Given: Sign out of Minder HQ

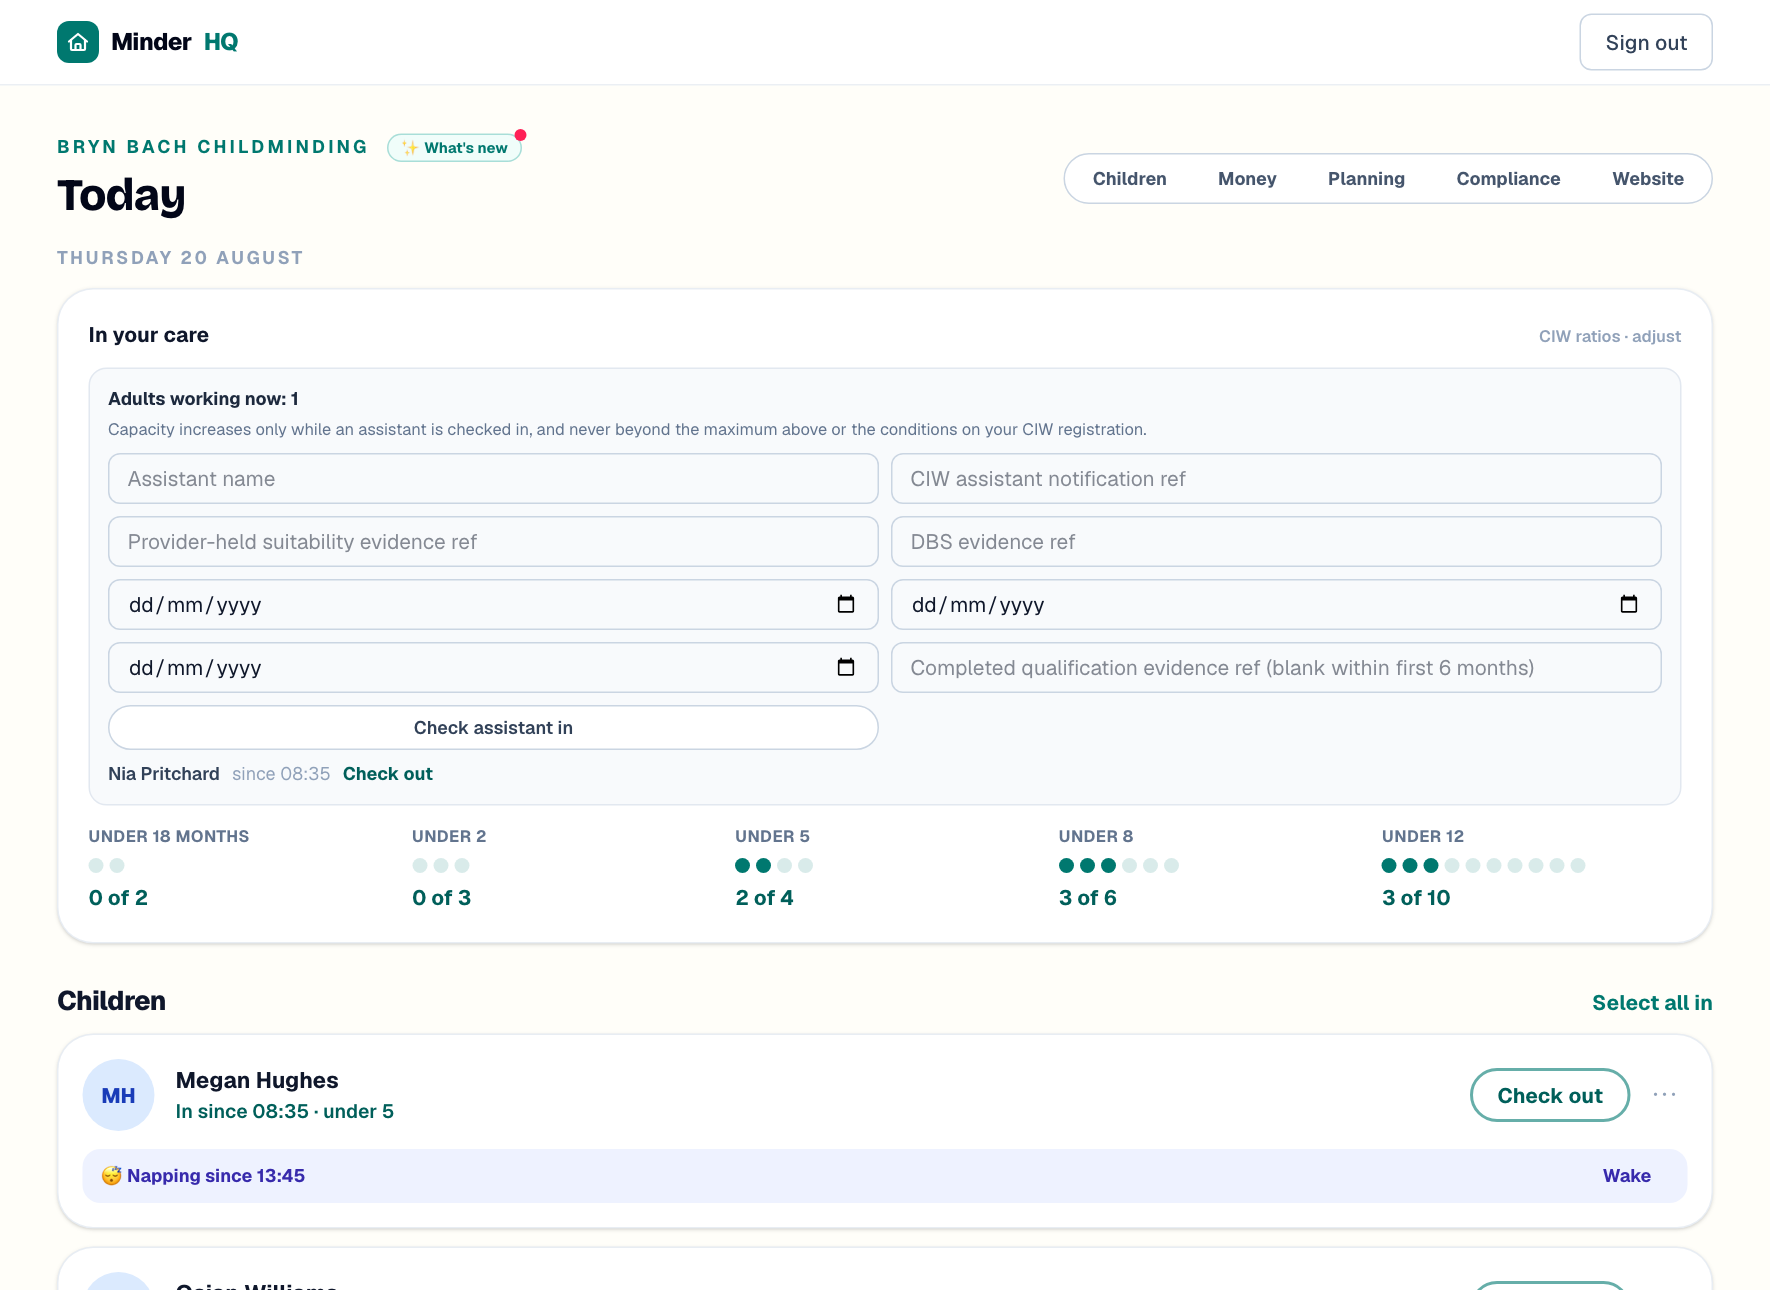Looking at the screenshot, I should tap(1646, 42).
